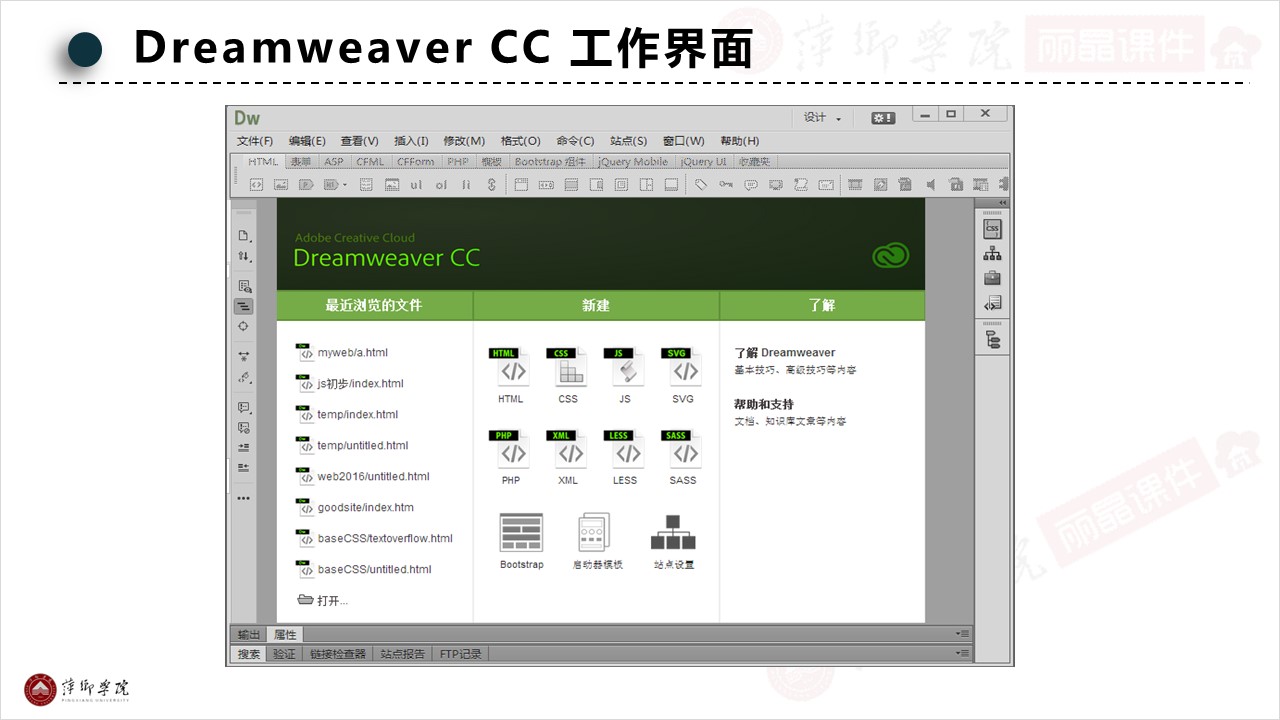This screenshot has height=720, width=1280.
Task: Click the 了解 Dreamweaver link
Action: pyautogui.click(x=785, y=352)
